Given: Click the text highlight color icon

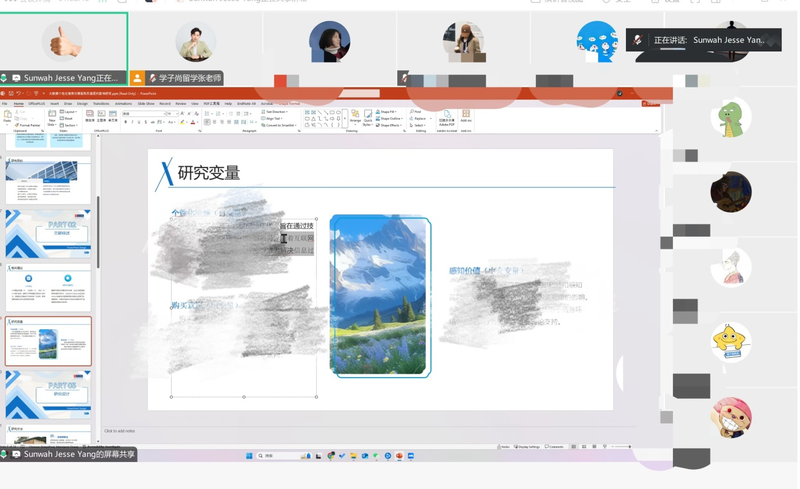Looking at the screenshot, I should 182,122.
